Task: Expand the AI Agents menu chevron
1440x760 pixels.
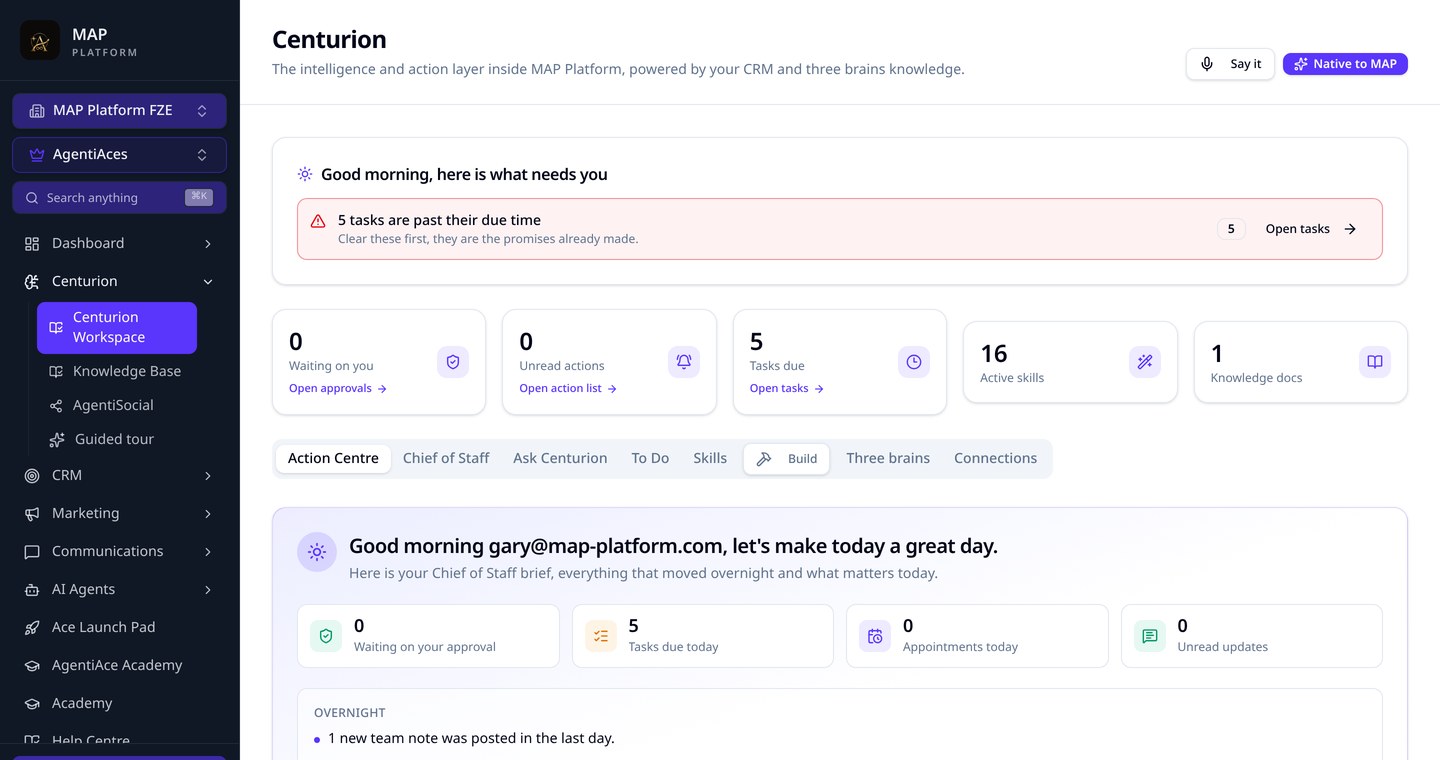Action: (x=208, y=589)
